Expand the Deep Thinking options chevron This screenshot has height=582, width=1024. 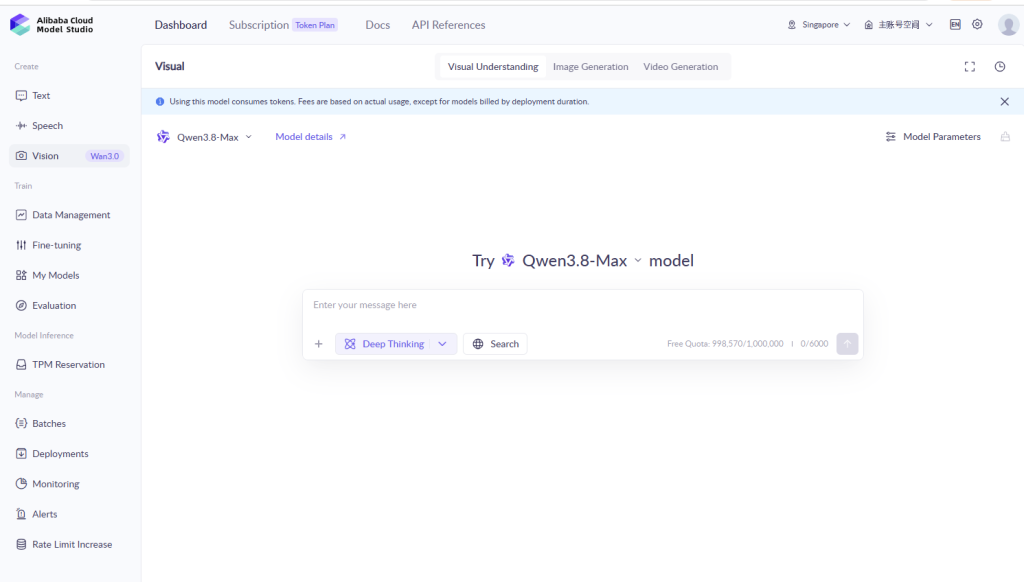[442, 344]
